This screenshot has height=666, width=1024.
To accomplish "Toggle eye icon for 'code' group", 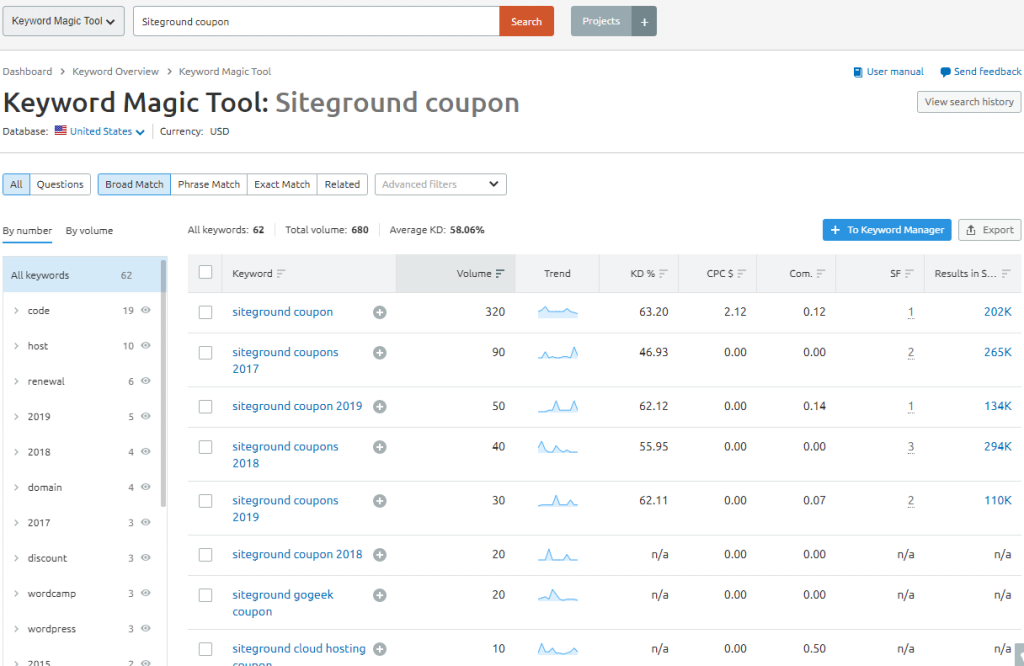I will (146, 310).
